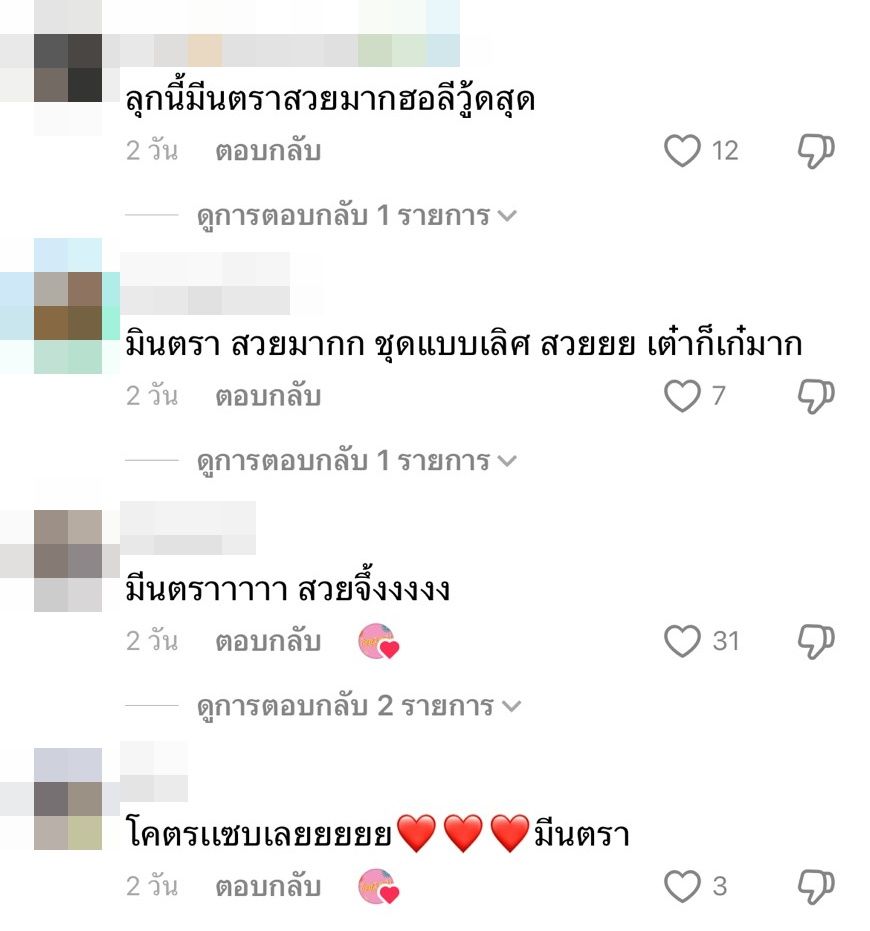Dislike the comment with 7 likes
This screenshot has height=931, width=870.
pos(816,396)
